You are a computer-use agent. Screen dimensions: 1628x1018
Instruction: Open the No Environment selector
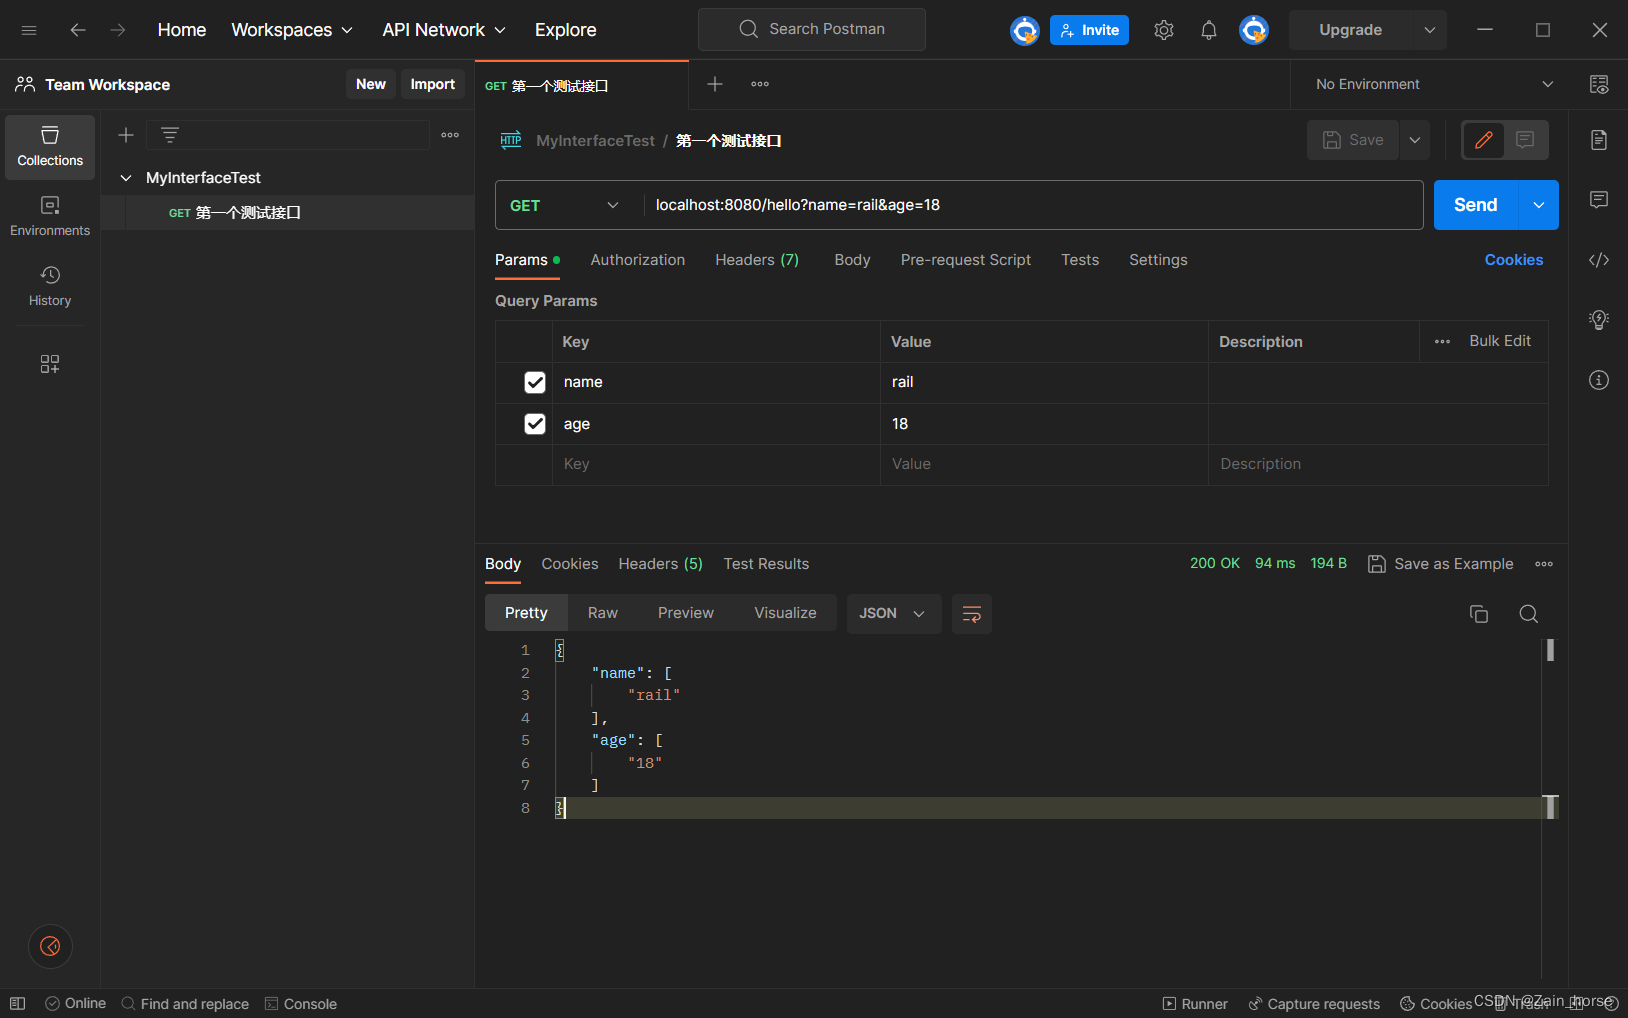click(1434, 84)
